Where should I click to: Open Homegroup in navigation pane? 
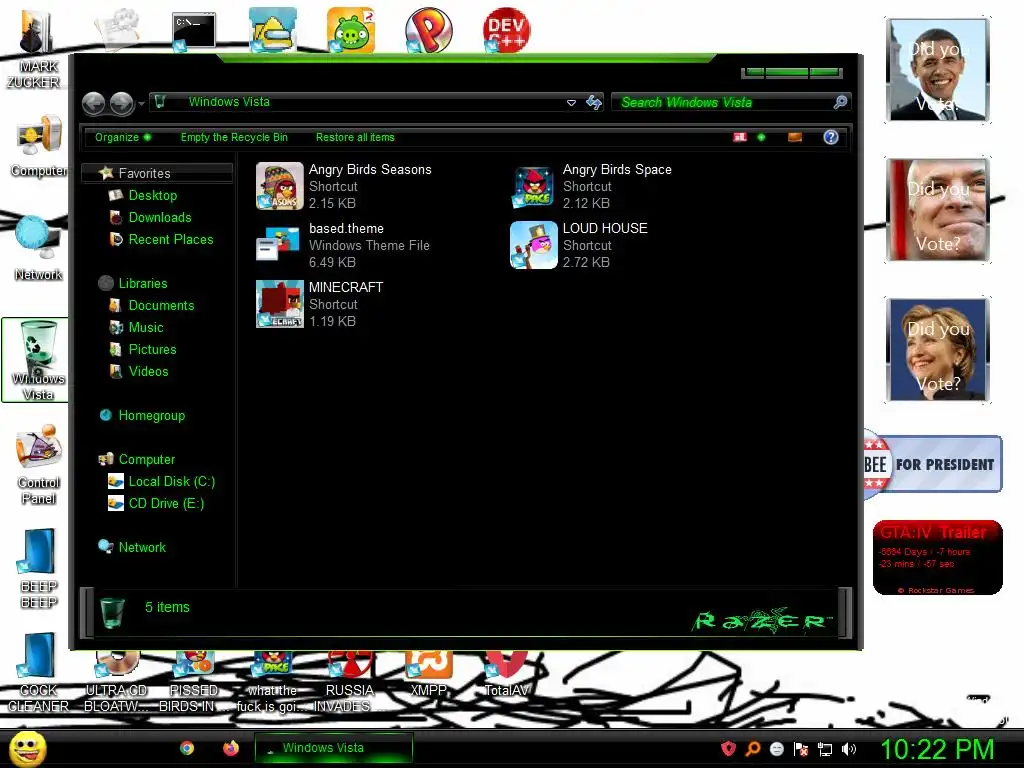tap(142, 415)
